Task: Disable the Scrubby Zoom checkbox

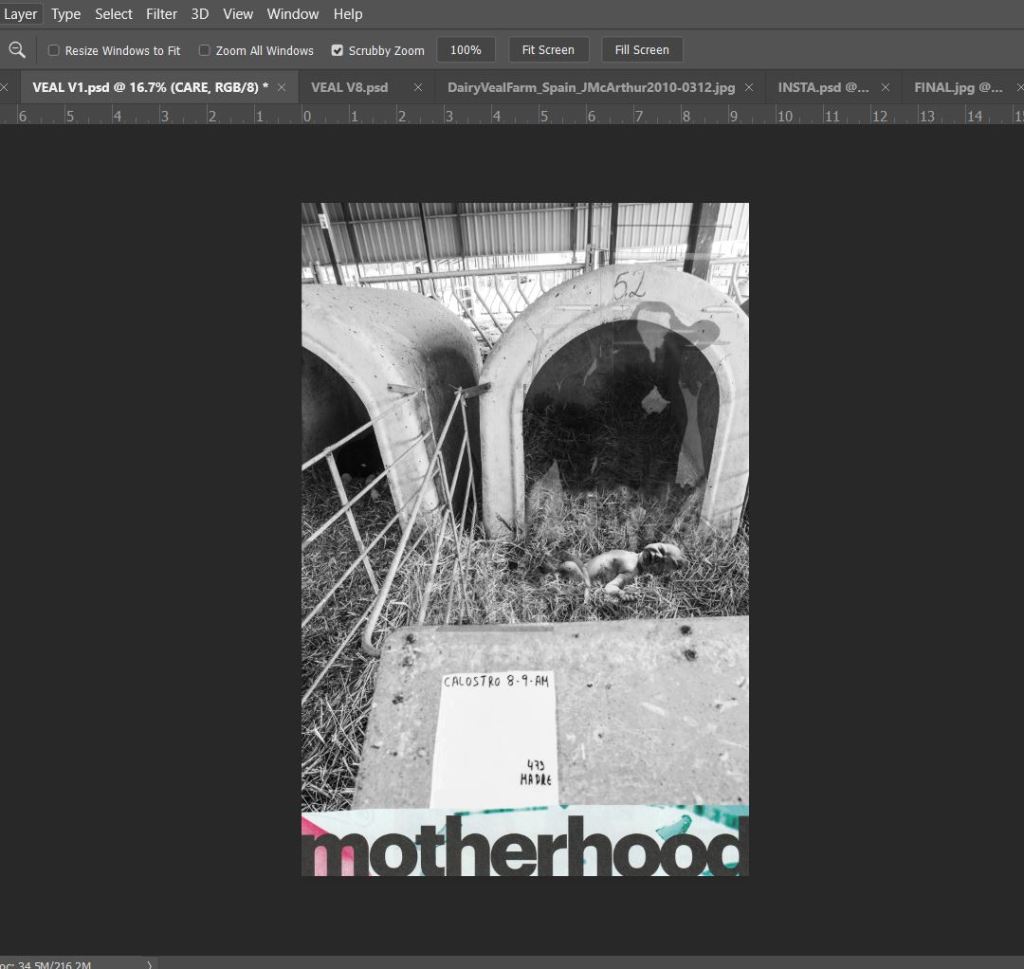Action: pyautogui.click(x=337, y=50)
